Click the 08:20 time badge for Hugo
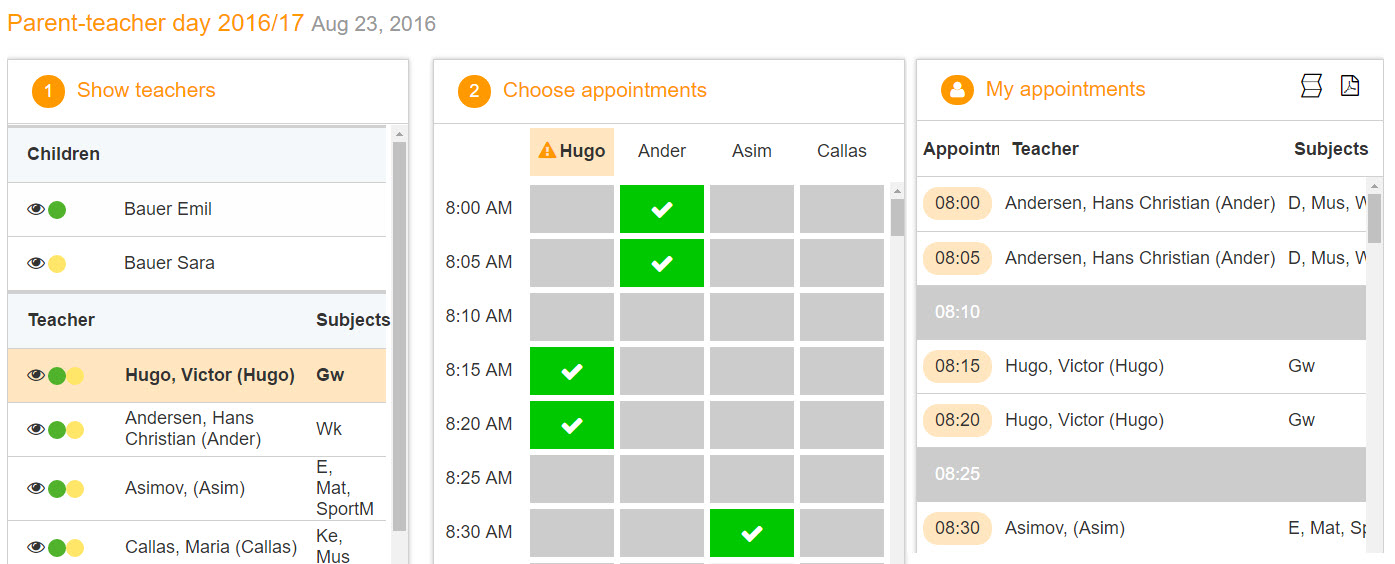This screenshot has height=564, width=1395. [x=957, y=420]
